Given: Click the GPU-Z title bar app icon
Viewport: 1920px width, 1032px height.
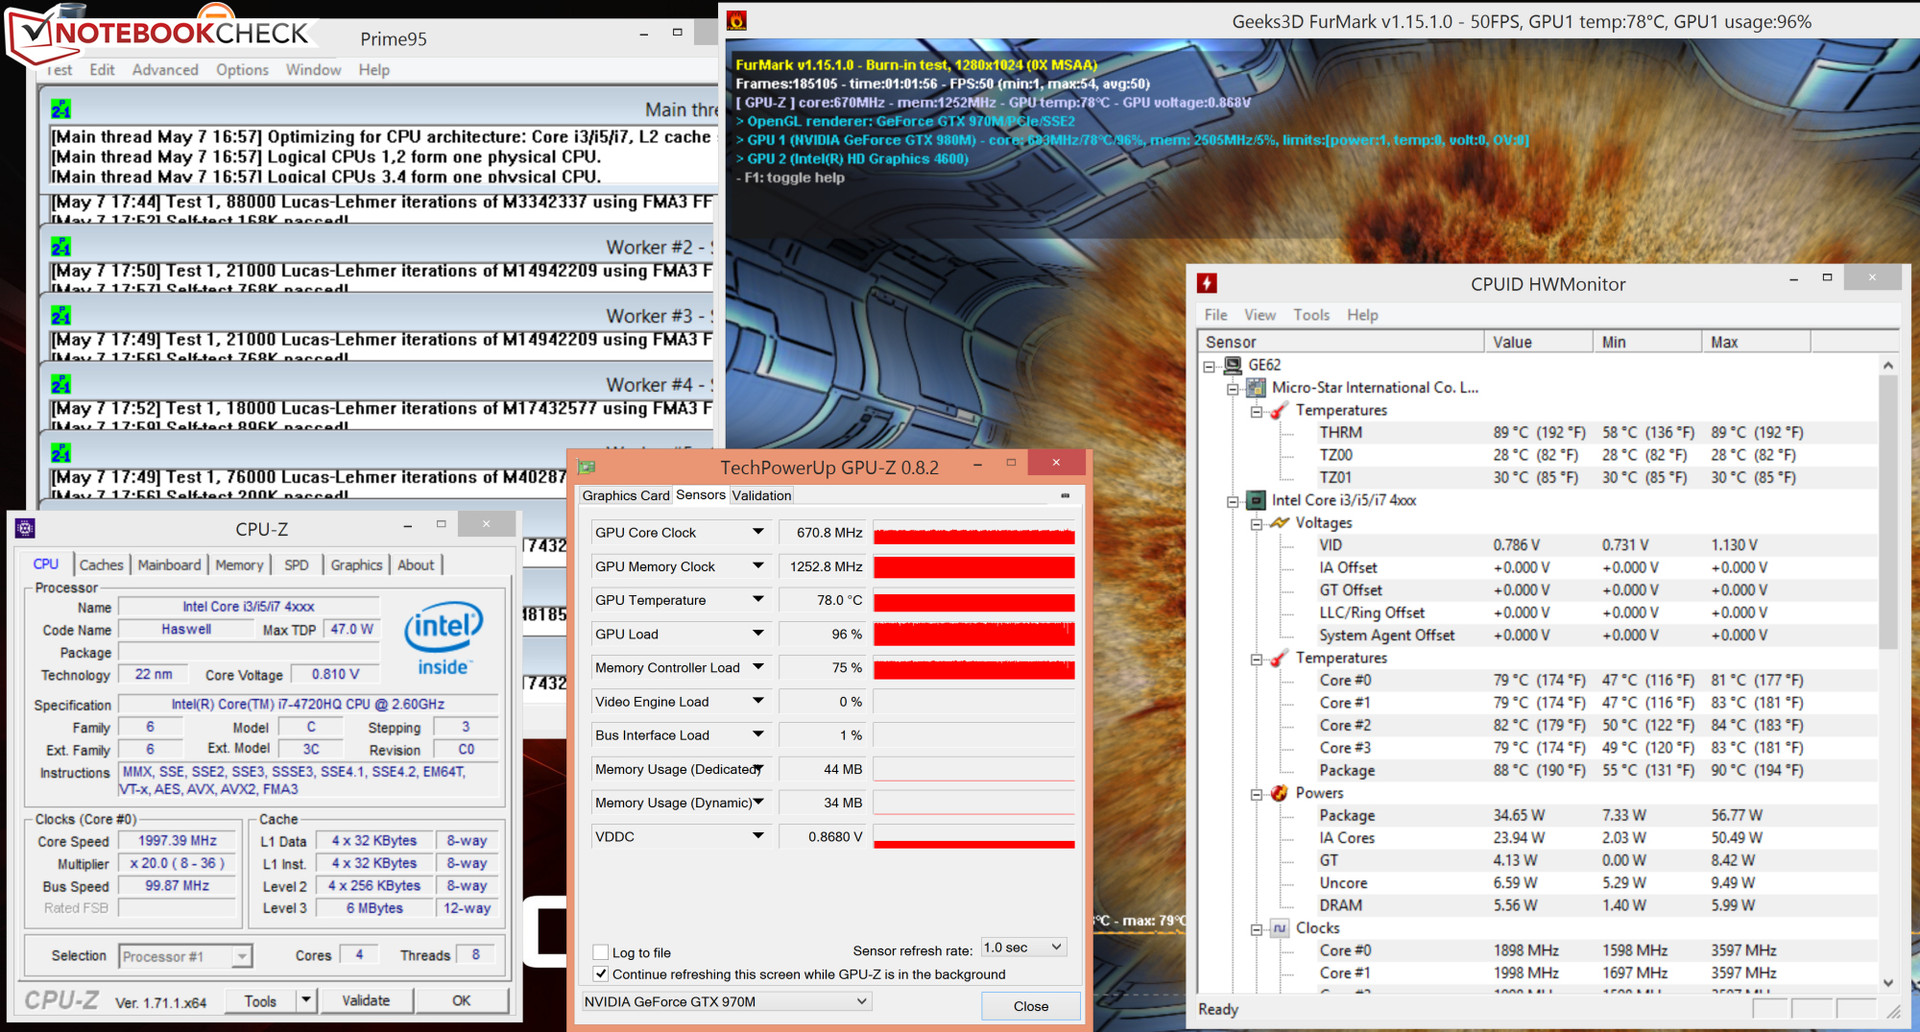Looking at the screenshot, I should (587, 467).
